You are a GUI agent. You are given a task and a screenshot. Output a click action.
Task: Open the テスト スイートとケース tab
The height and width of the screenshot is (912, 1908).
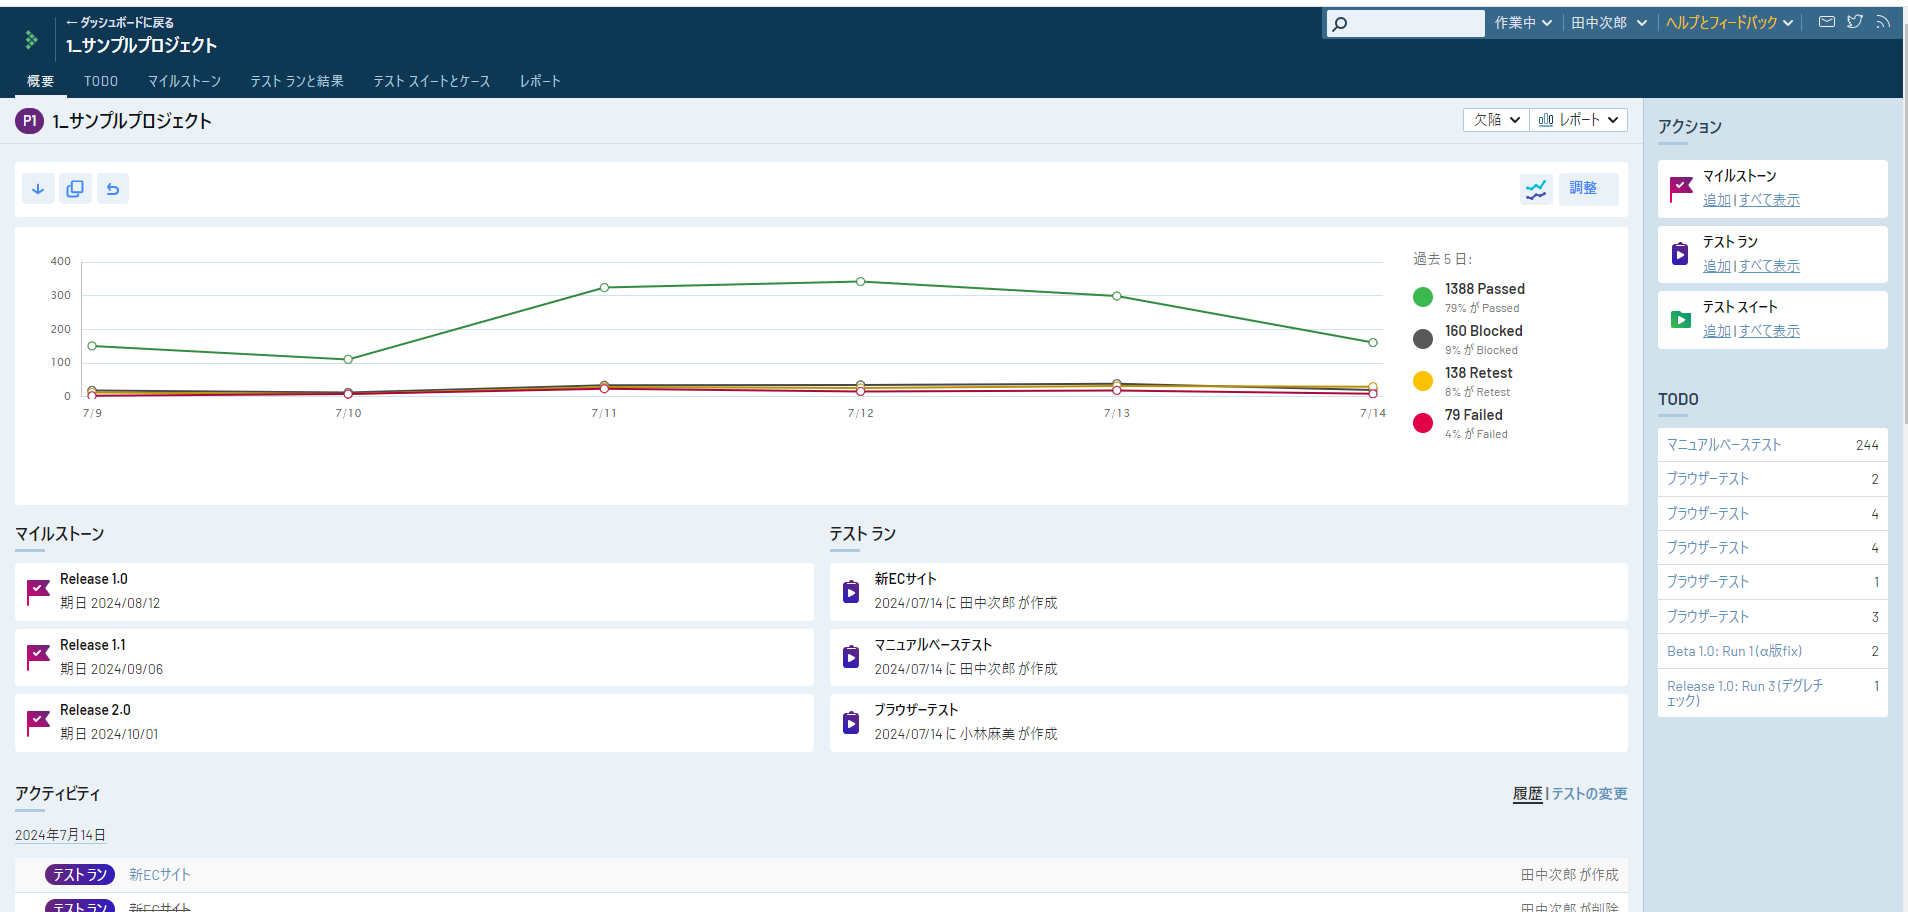pos(432,81)
